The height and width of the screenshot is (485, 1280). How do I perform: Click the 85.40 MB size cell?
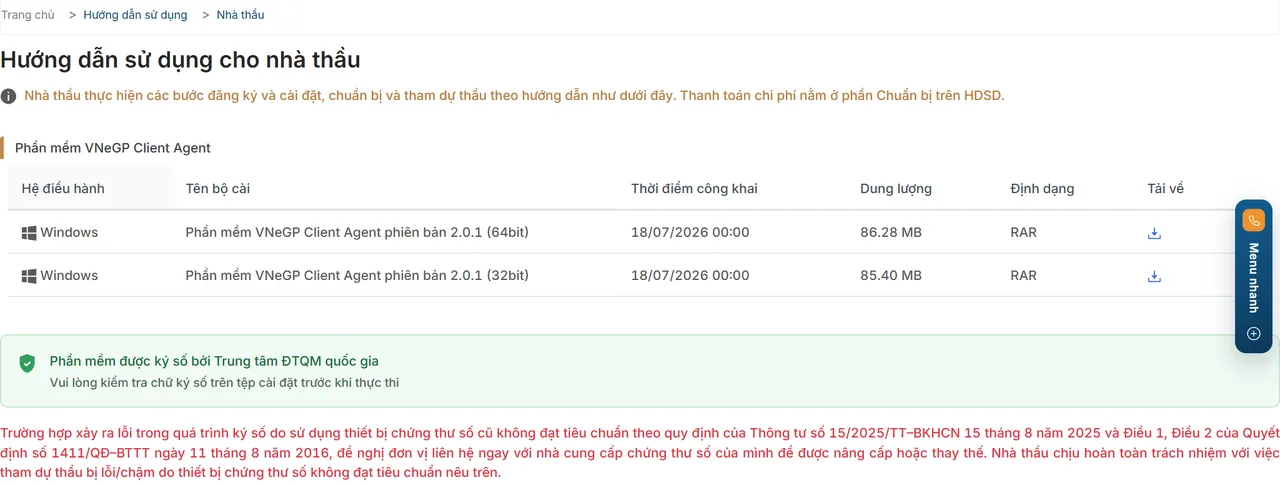click(890, 276)
